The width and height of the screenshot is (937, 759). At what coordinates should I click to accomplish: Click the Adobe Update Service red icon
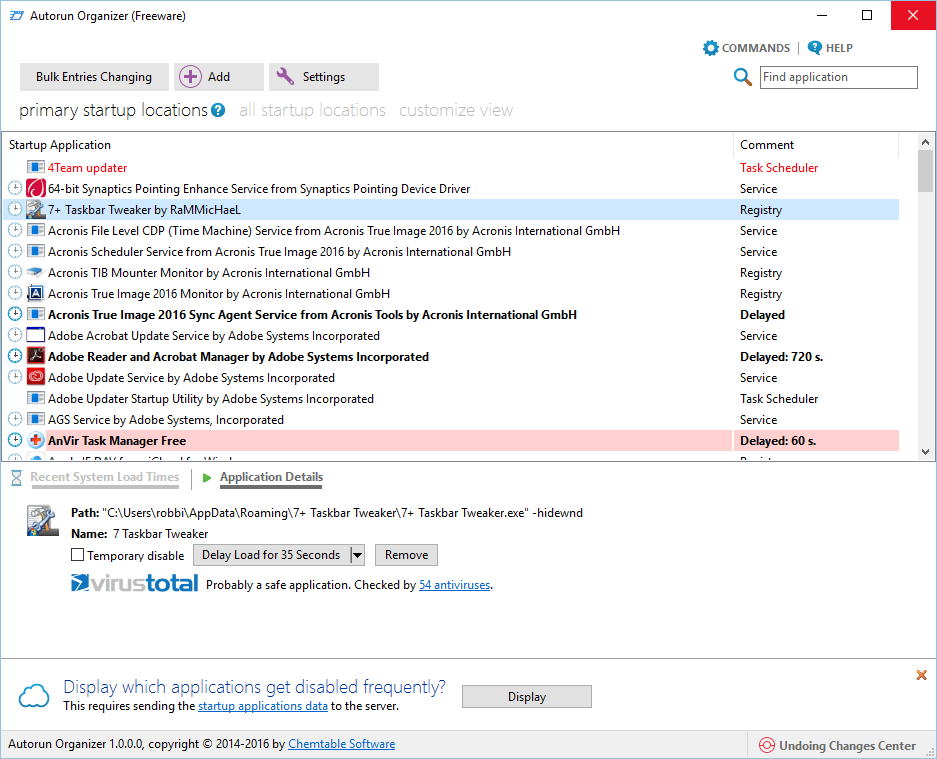tap(36, 377)
